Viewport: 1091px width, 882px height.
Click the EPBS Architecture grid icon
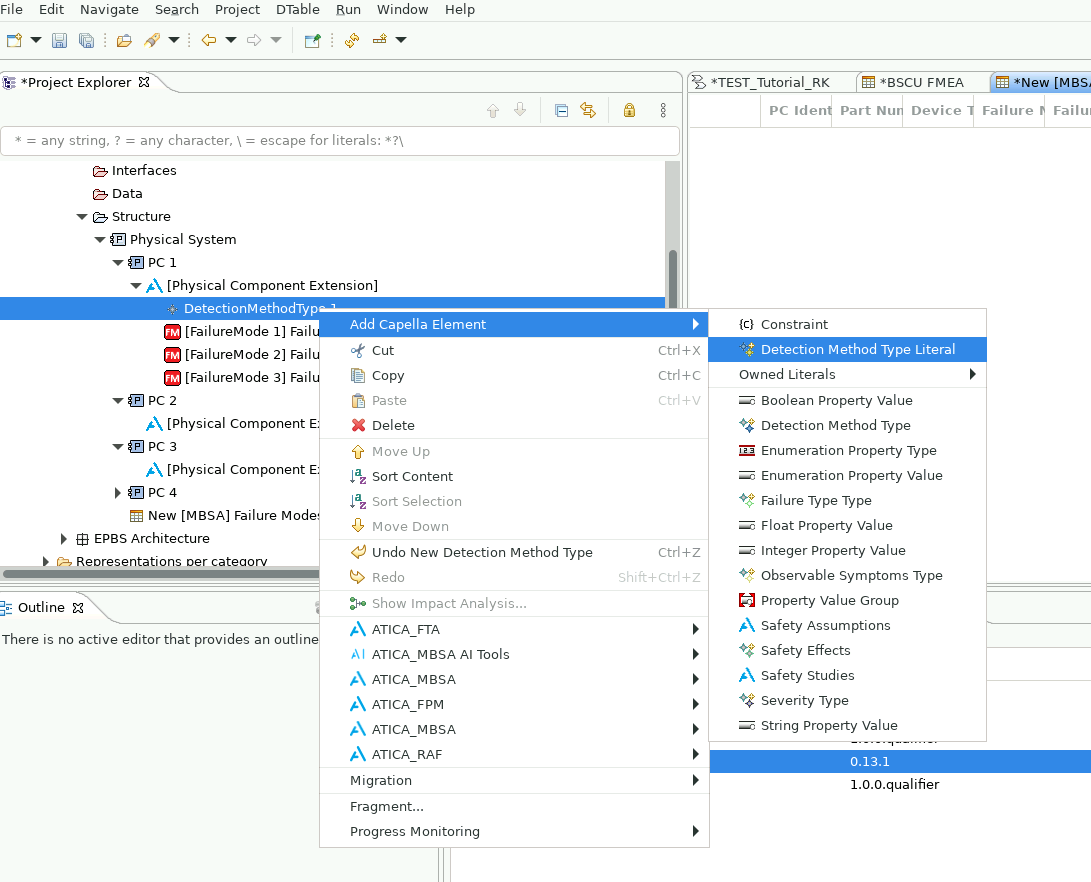(82, 538)
